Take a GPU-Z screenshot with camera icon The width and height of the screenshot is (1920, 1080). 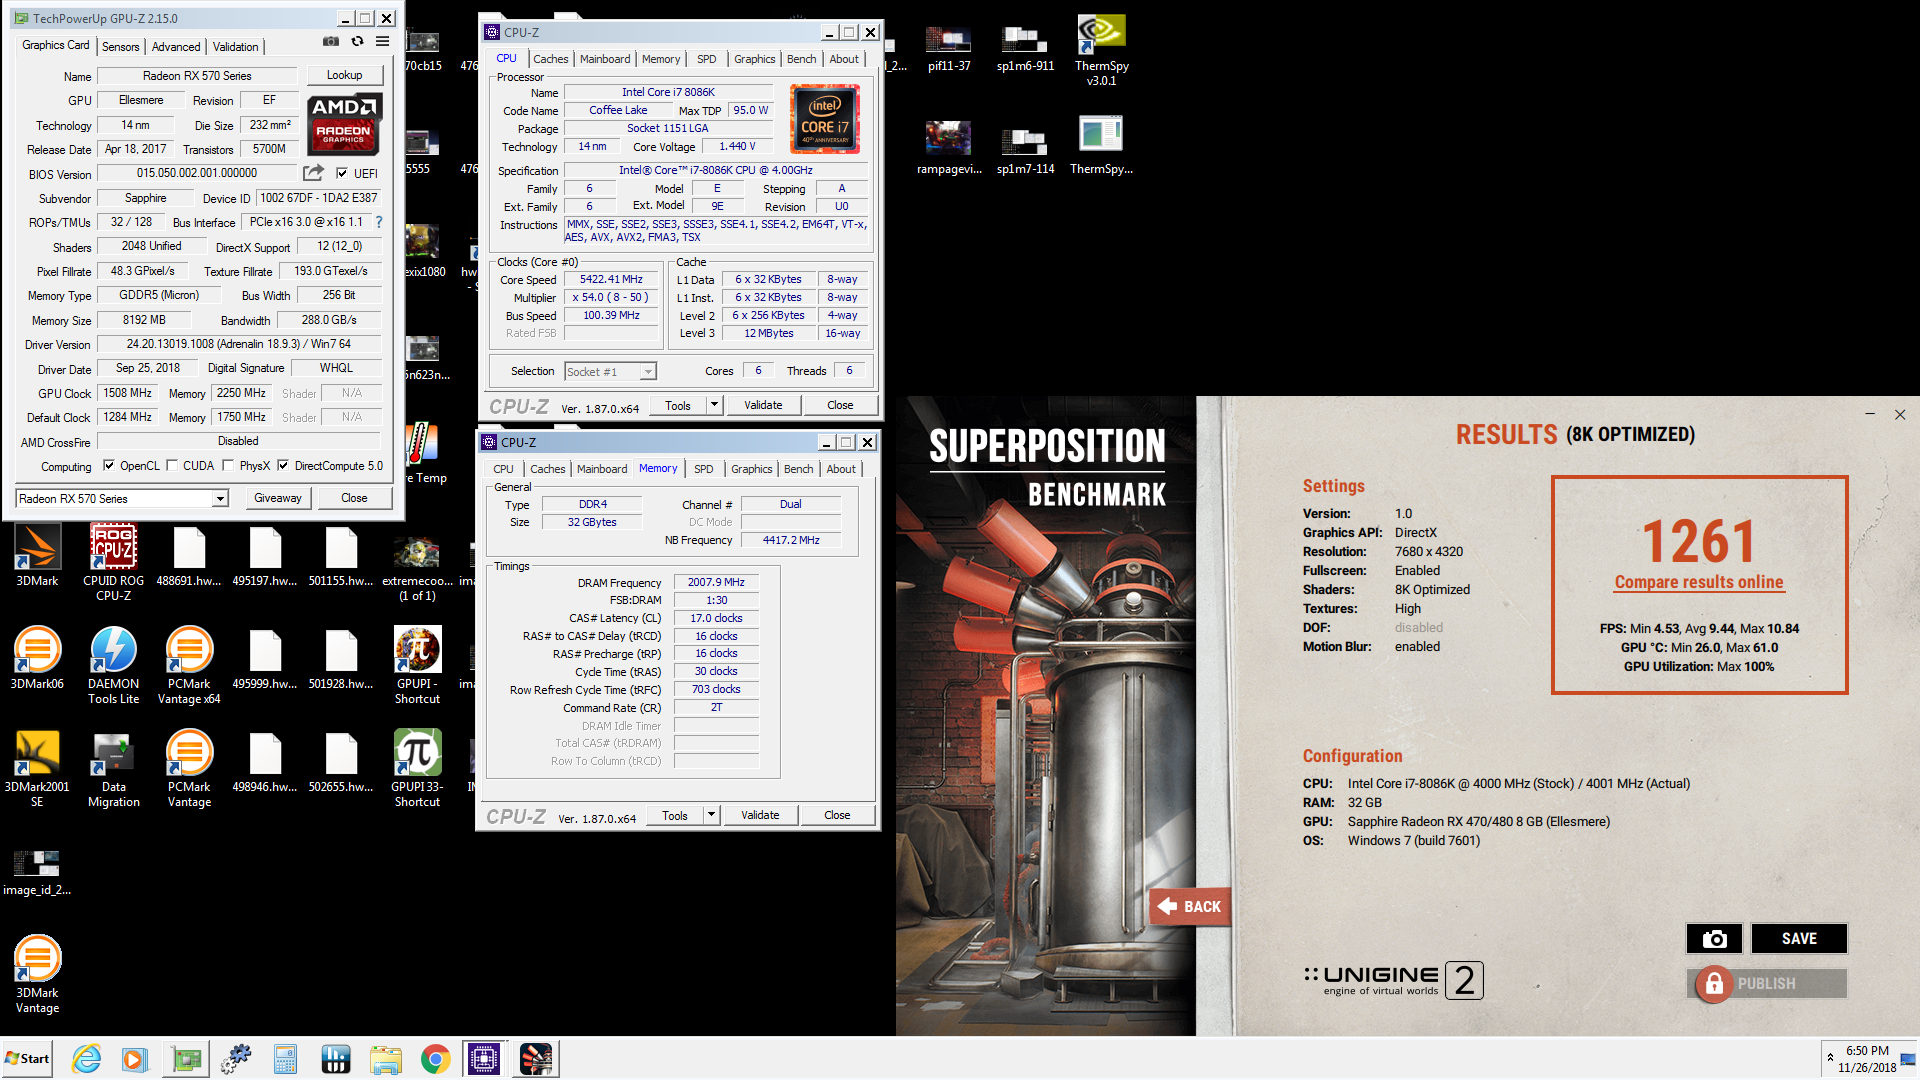[x=331, y=42]
